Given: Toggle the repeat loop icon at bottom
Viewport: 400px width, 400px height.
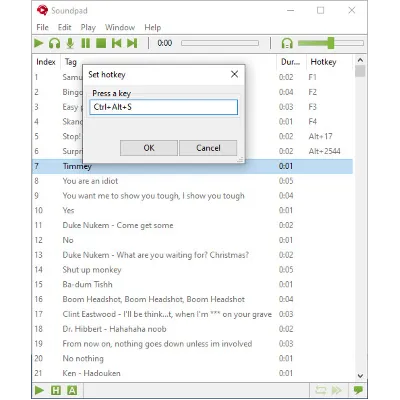Looking at the screenshot, I should tap(321, 390).
